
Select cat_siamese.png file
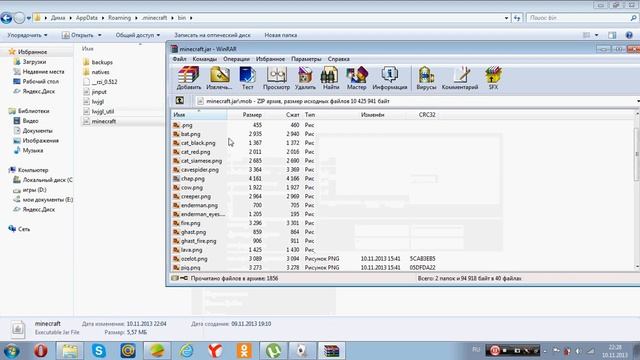click(201, 161)
